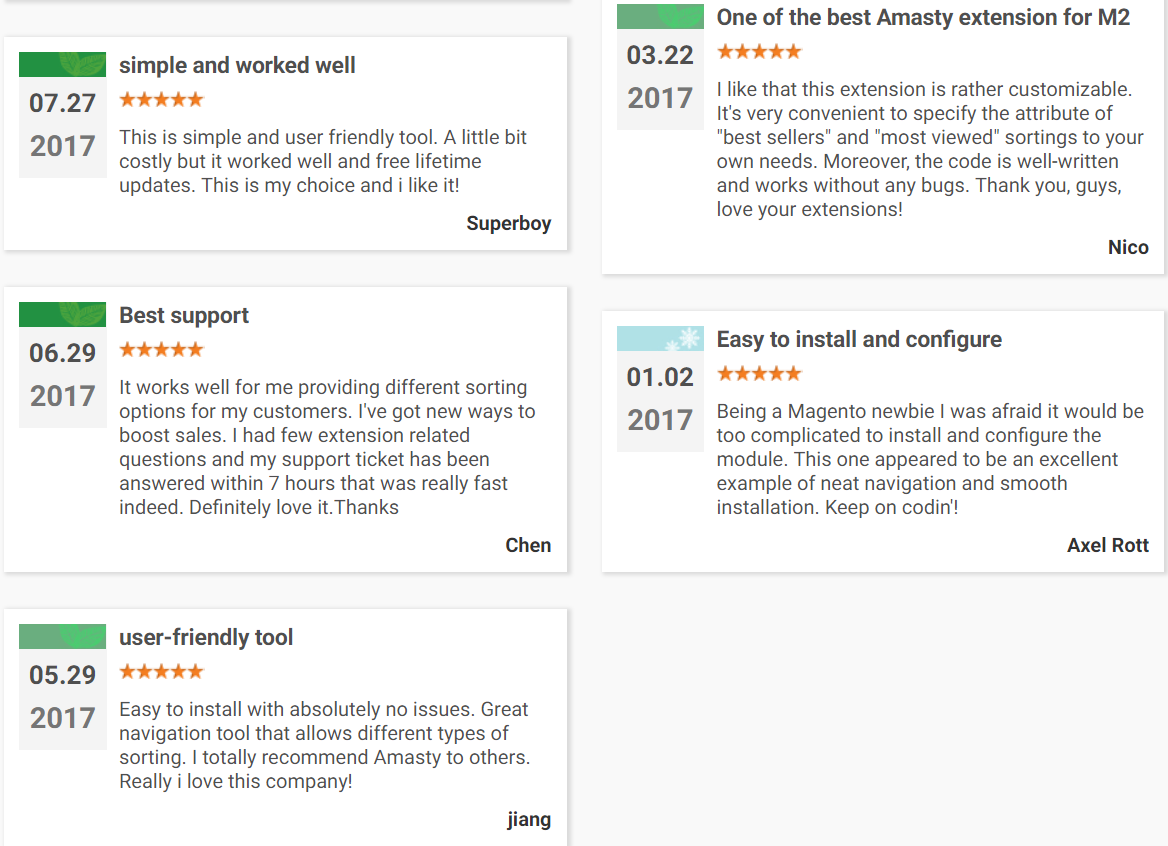The height and width of the screenshot is (846, 1168).
Task: Open 'simple and worked well' review title
Action: tap(237, 66)
